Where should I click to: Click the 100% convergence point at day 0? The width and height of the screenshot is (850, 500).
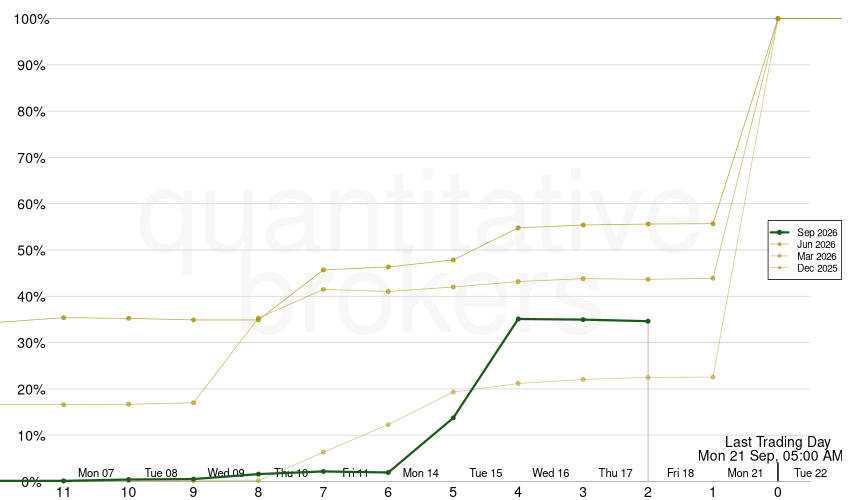778,18
